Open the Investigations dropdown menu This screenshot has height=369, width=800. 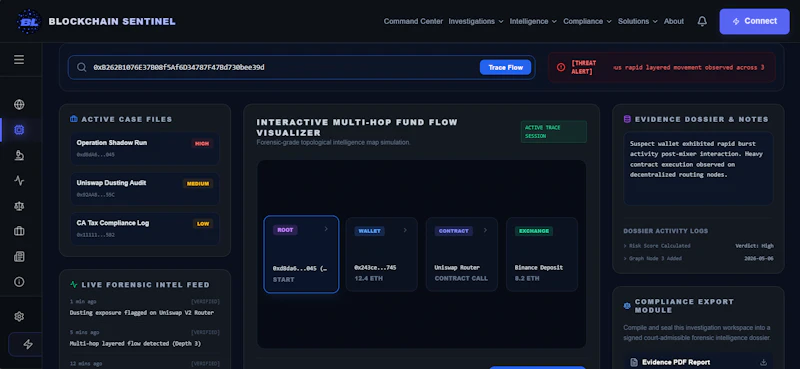tap(476, 21)
